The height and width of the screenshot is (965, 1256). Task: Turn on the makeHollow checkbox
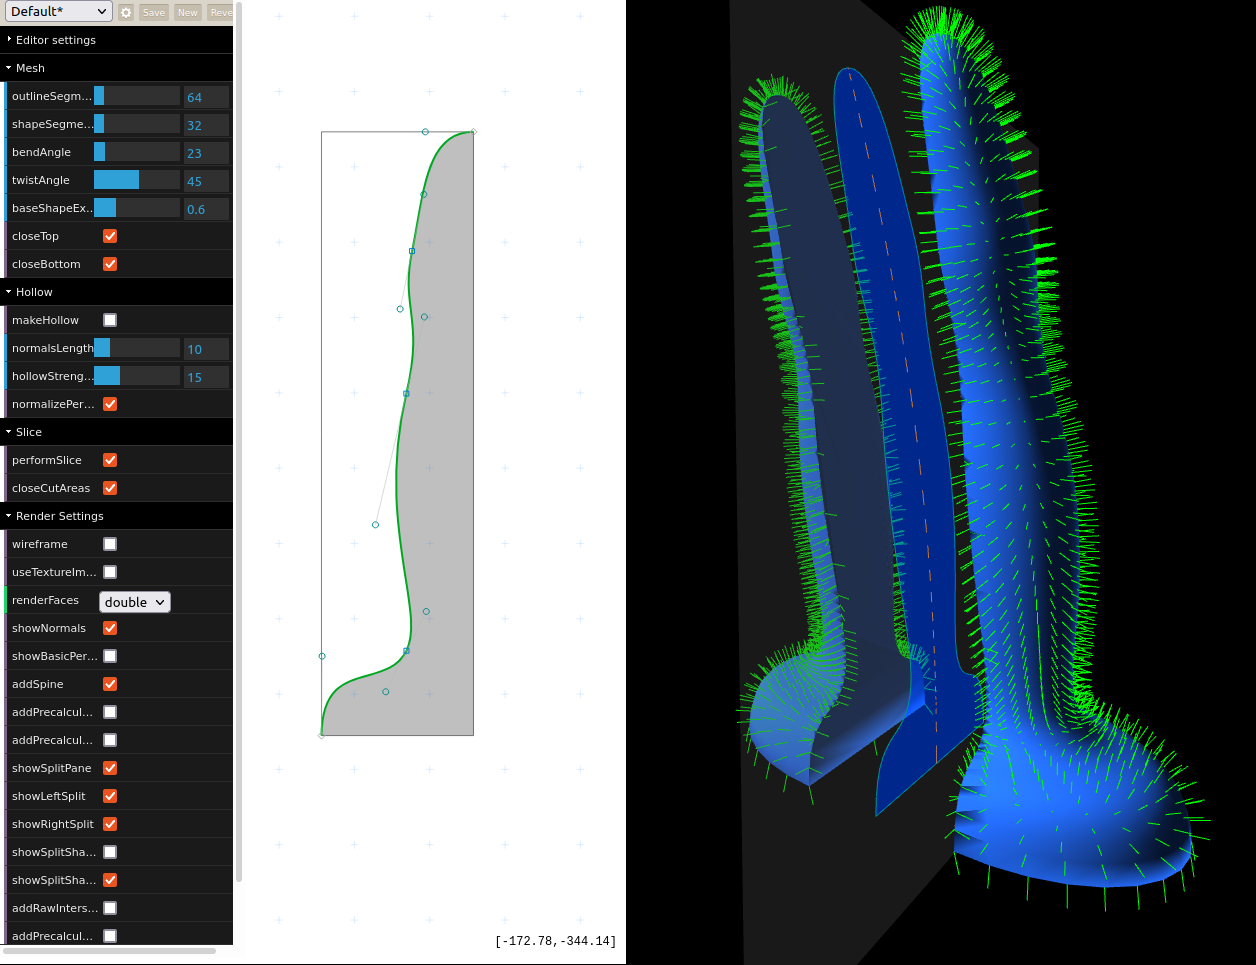(110, 320)
